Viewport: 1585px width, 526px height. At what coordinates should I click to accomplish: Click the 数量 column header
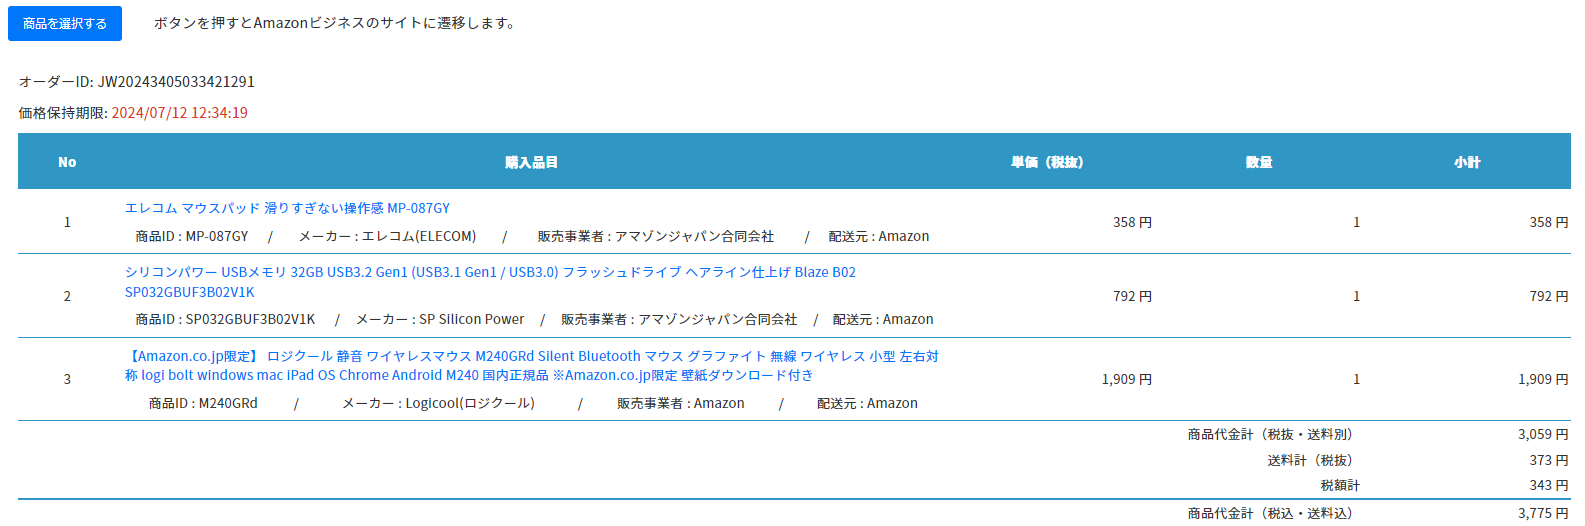coord(1259,162)
